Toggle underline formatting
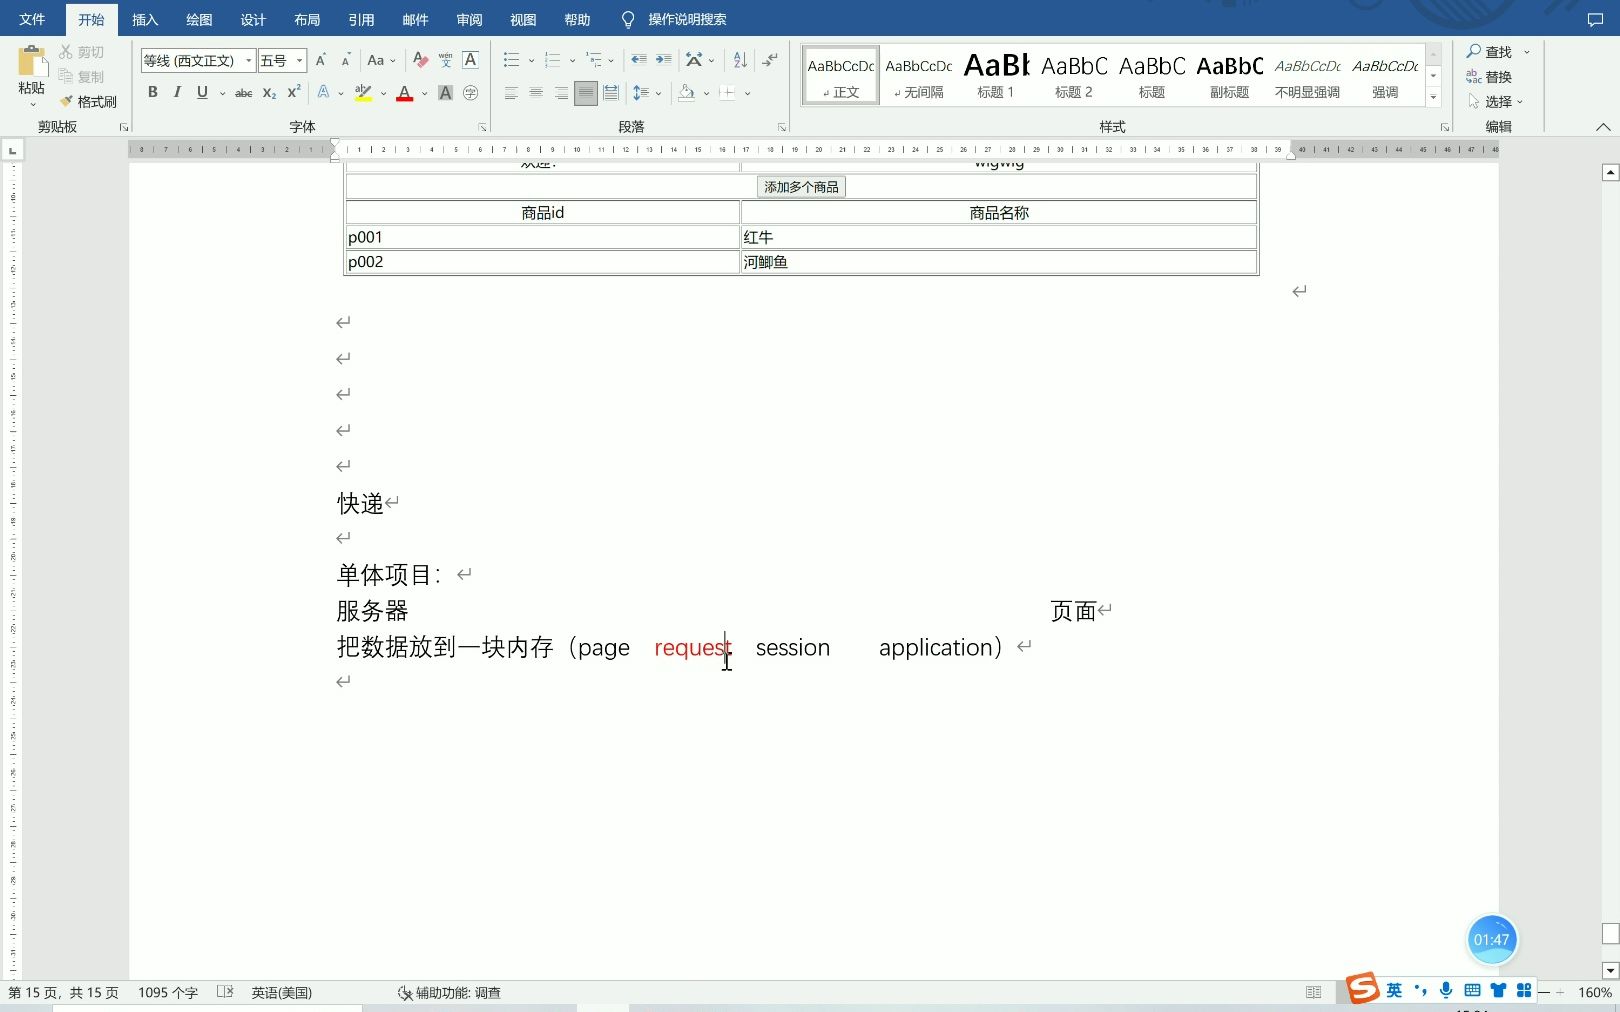The height and width of the screenshot is (1012, 1620). coord(202,93)
